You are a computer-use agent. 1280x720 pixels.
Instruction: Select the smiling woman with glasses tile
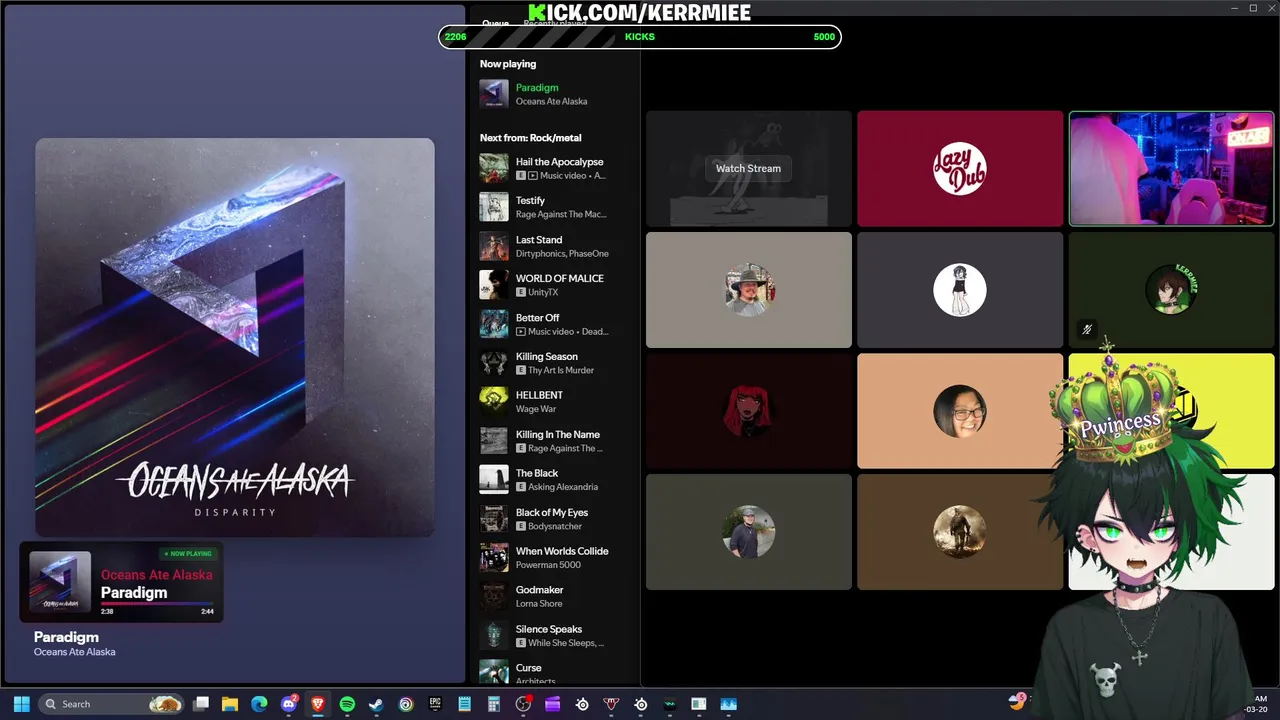[960, 411]
